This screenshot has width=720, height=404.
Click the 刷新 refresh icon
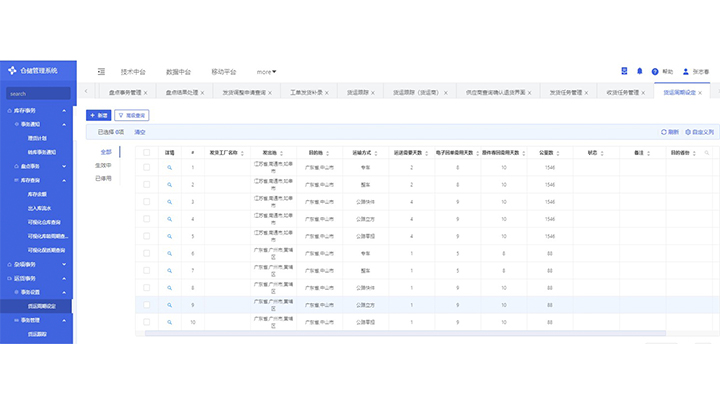(663, 131)
